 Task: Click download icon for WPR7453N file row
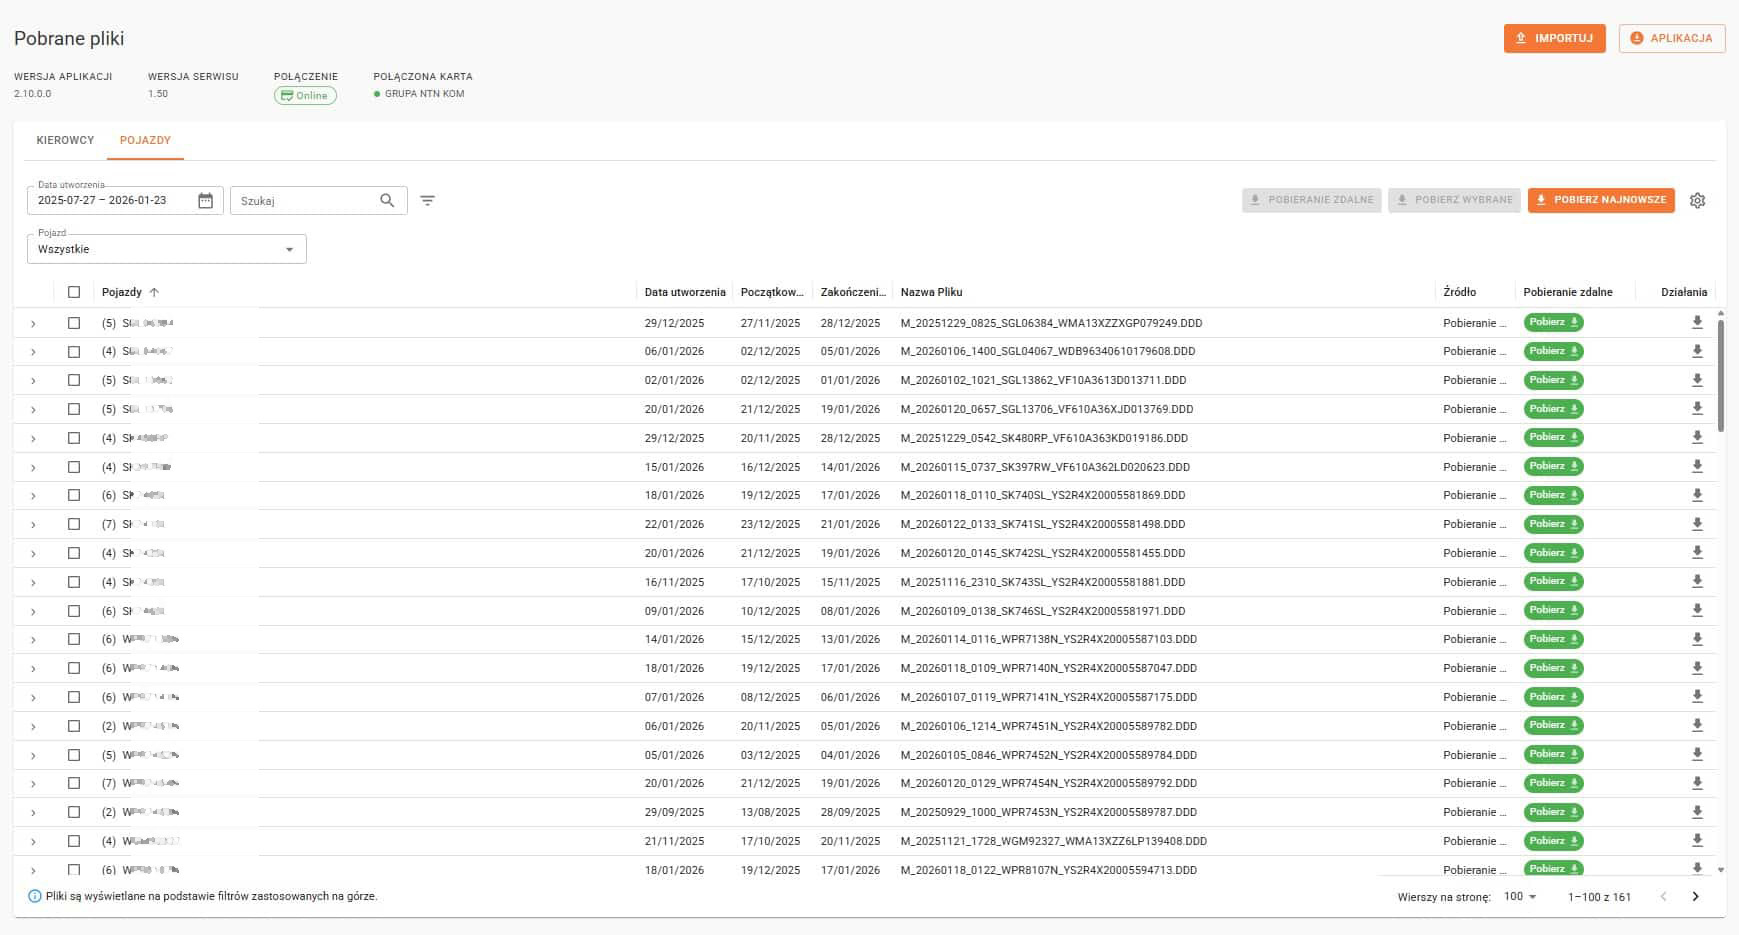click(x=1696, y=812)
